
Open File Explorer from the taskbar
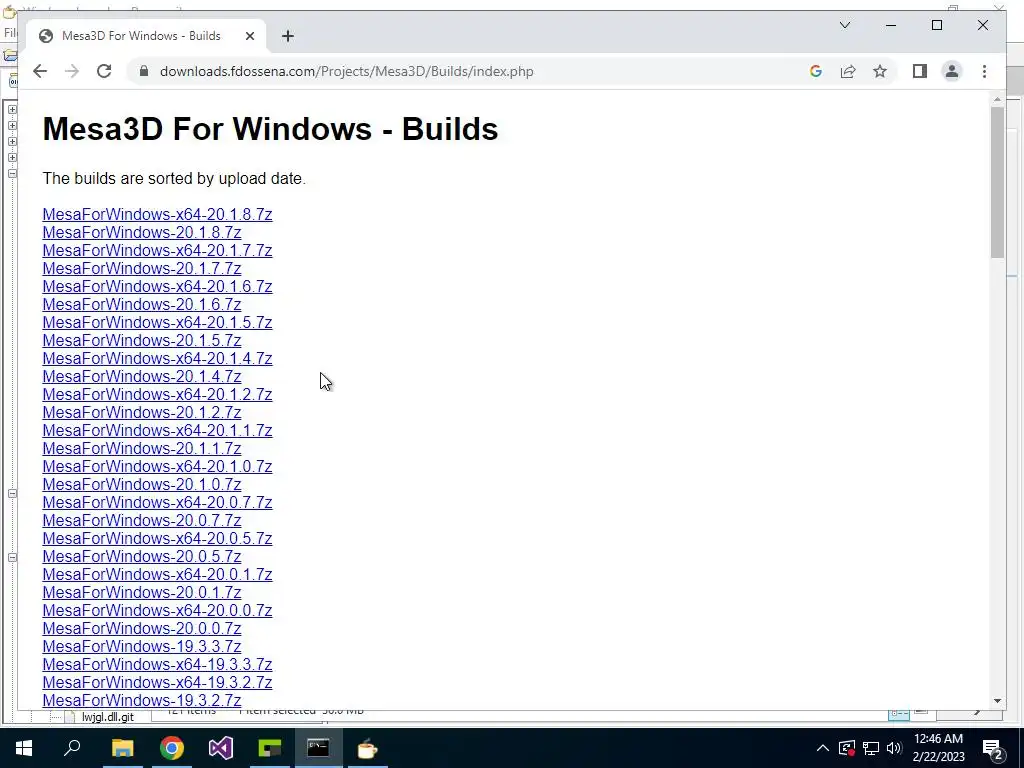122,748
